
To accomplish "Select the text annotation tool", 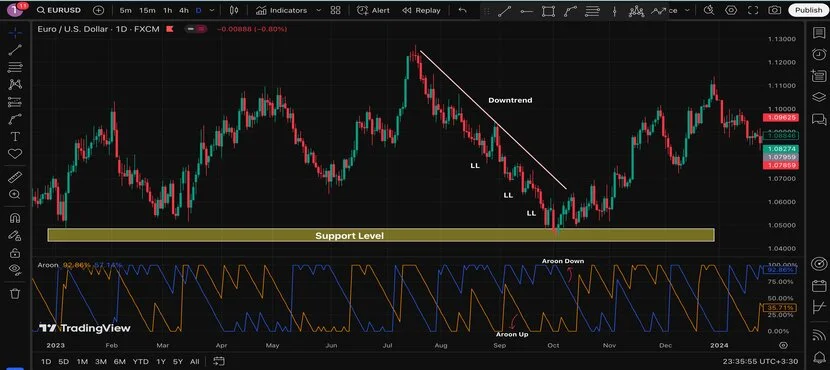I will coord(15,137).
